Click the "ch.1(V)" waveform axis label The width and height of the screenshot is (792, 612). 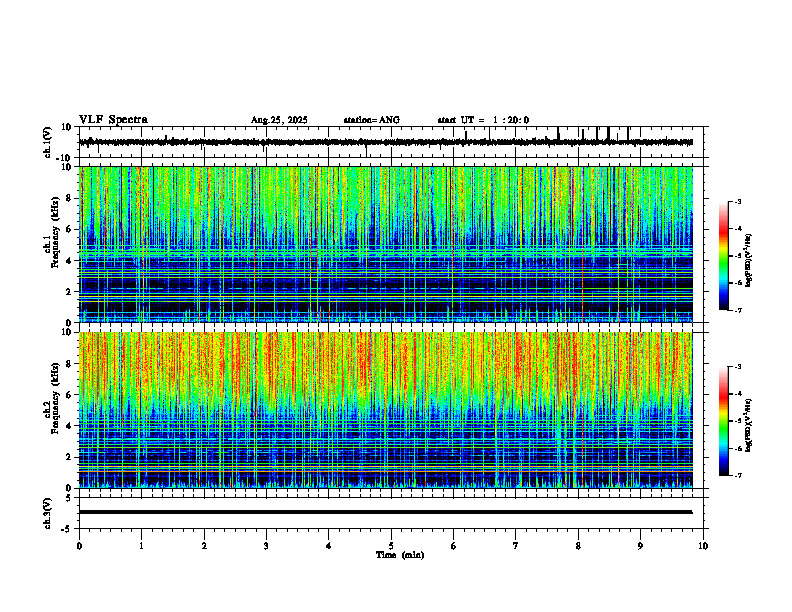(48, 142)
